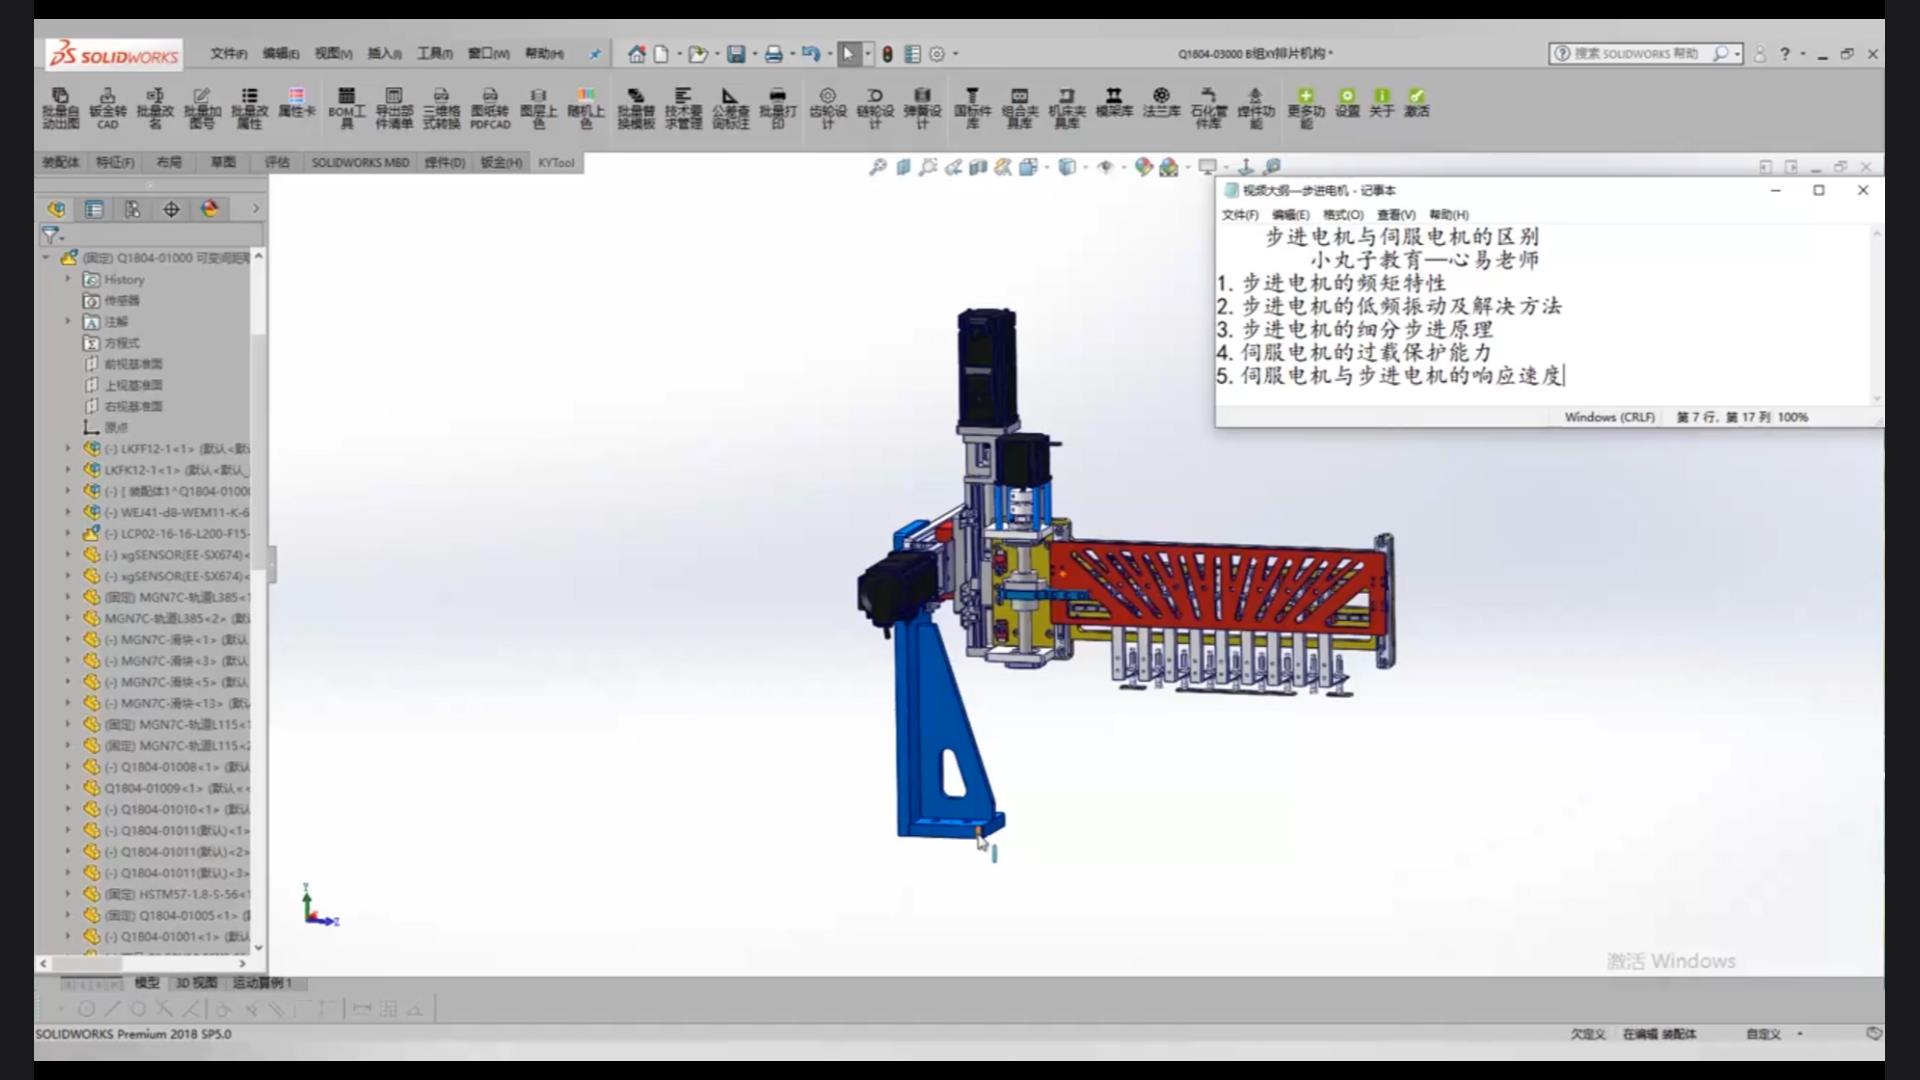
Task: Expand the LCP02-16-16-L200 component node
Action: tap(68, 533)
